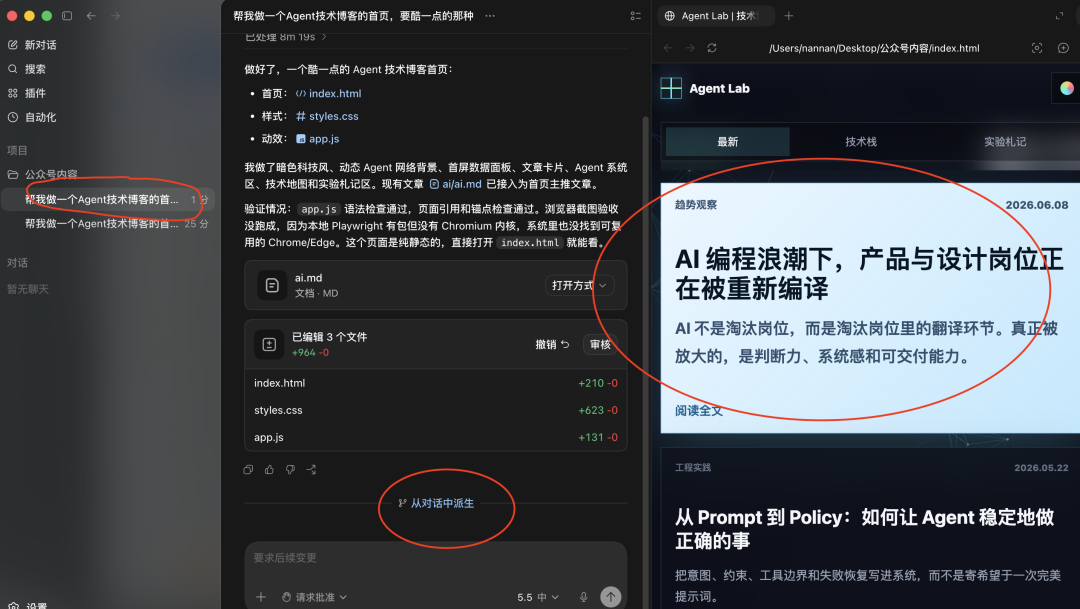Open 阅读全文 on the featured article
The image size is (1080, 609).
coord(698,411)
